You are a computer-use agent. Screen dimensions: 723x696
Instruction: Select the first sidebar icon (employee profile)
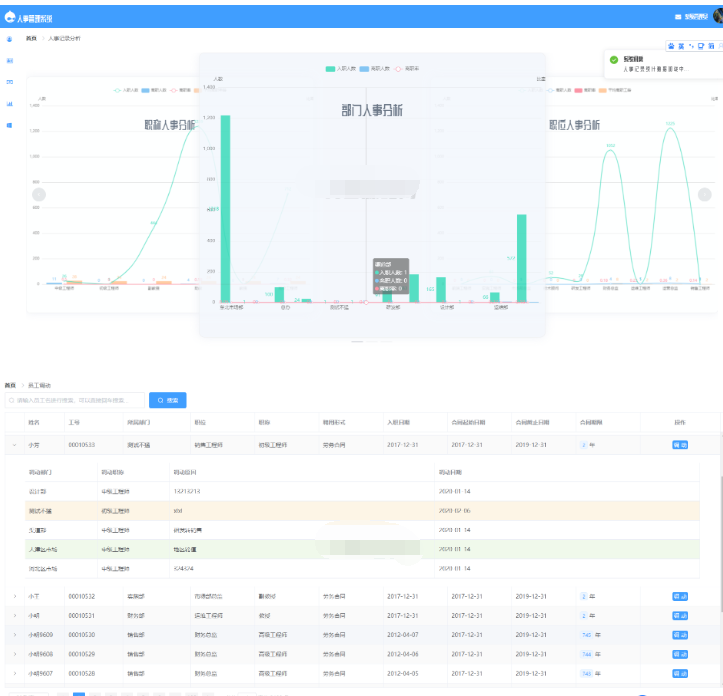point(9,39)
